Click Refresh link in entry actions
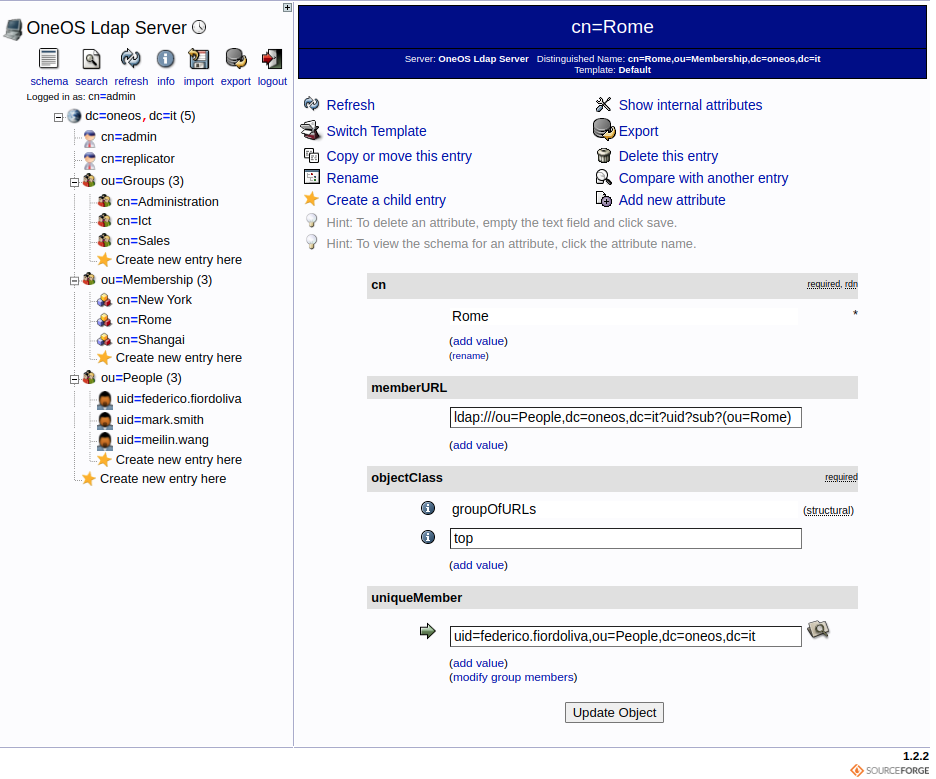The width and height of the screenshot is (936, 779). [350, 105]
